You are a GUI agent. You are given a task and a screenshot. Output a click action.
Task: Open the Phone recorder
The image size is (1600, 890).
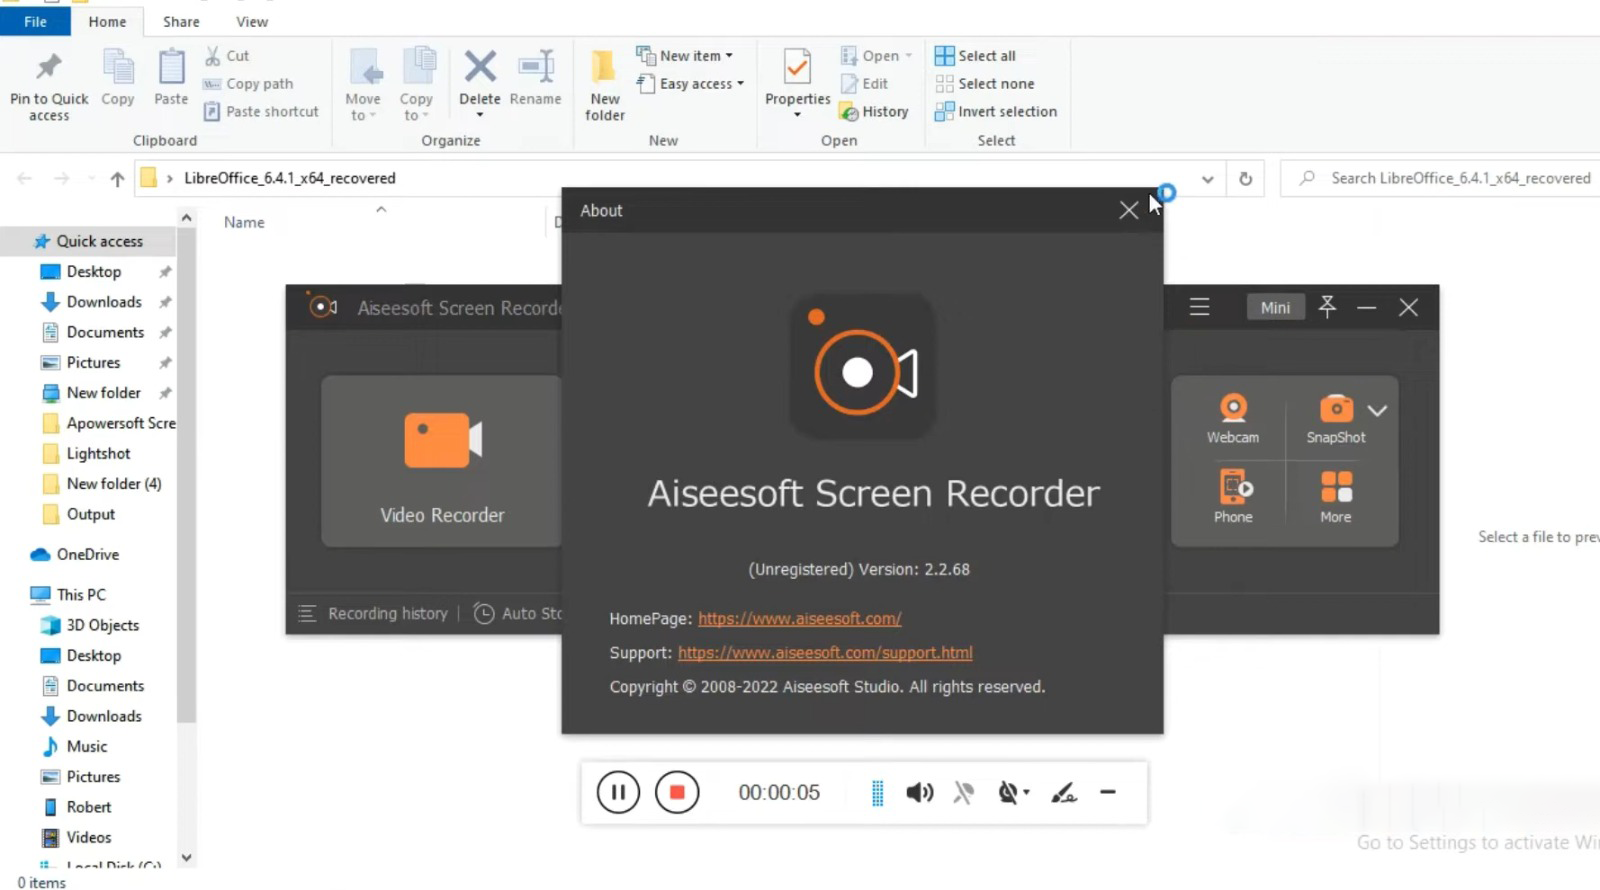[x=1233, y=497]
